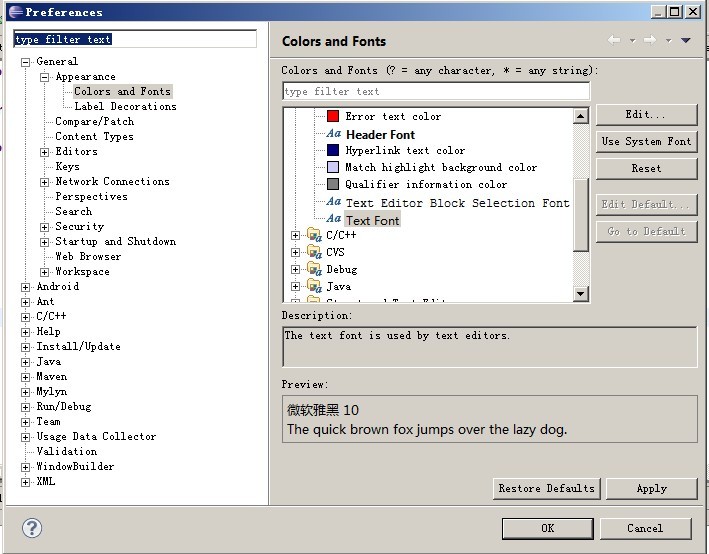Expand the CVS category in fonts list

click(295, 252)
